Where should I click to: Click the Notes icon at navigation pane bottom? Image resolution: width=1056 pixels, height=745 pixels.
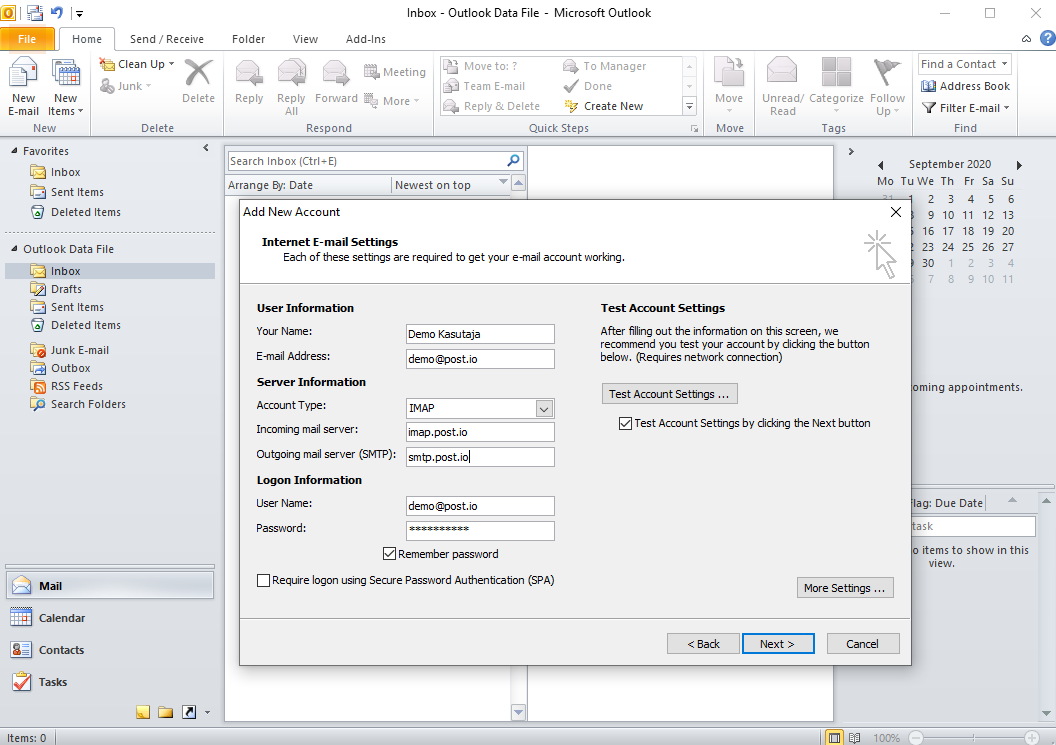(143, 712)
